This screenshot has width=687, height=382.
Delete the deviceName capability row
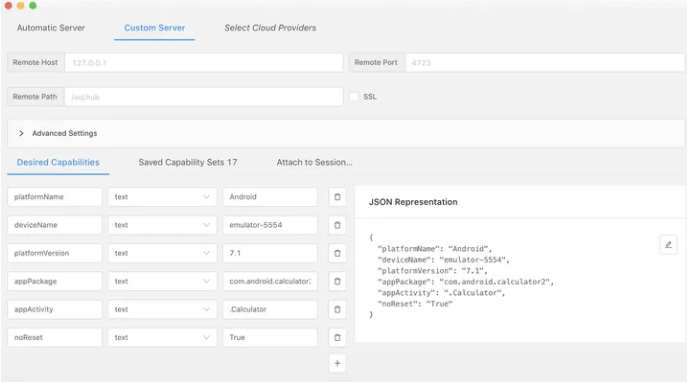click(337, 225)
